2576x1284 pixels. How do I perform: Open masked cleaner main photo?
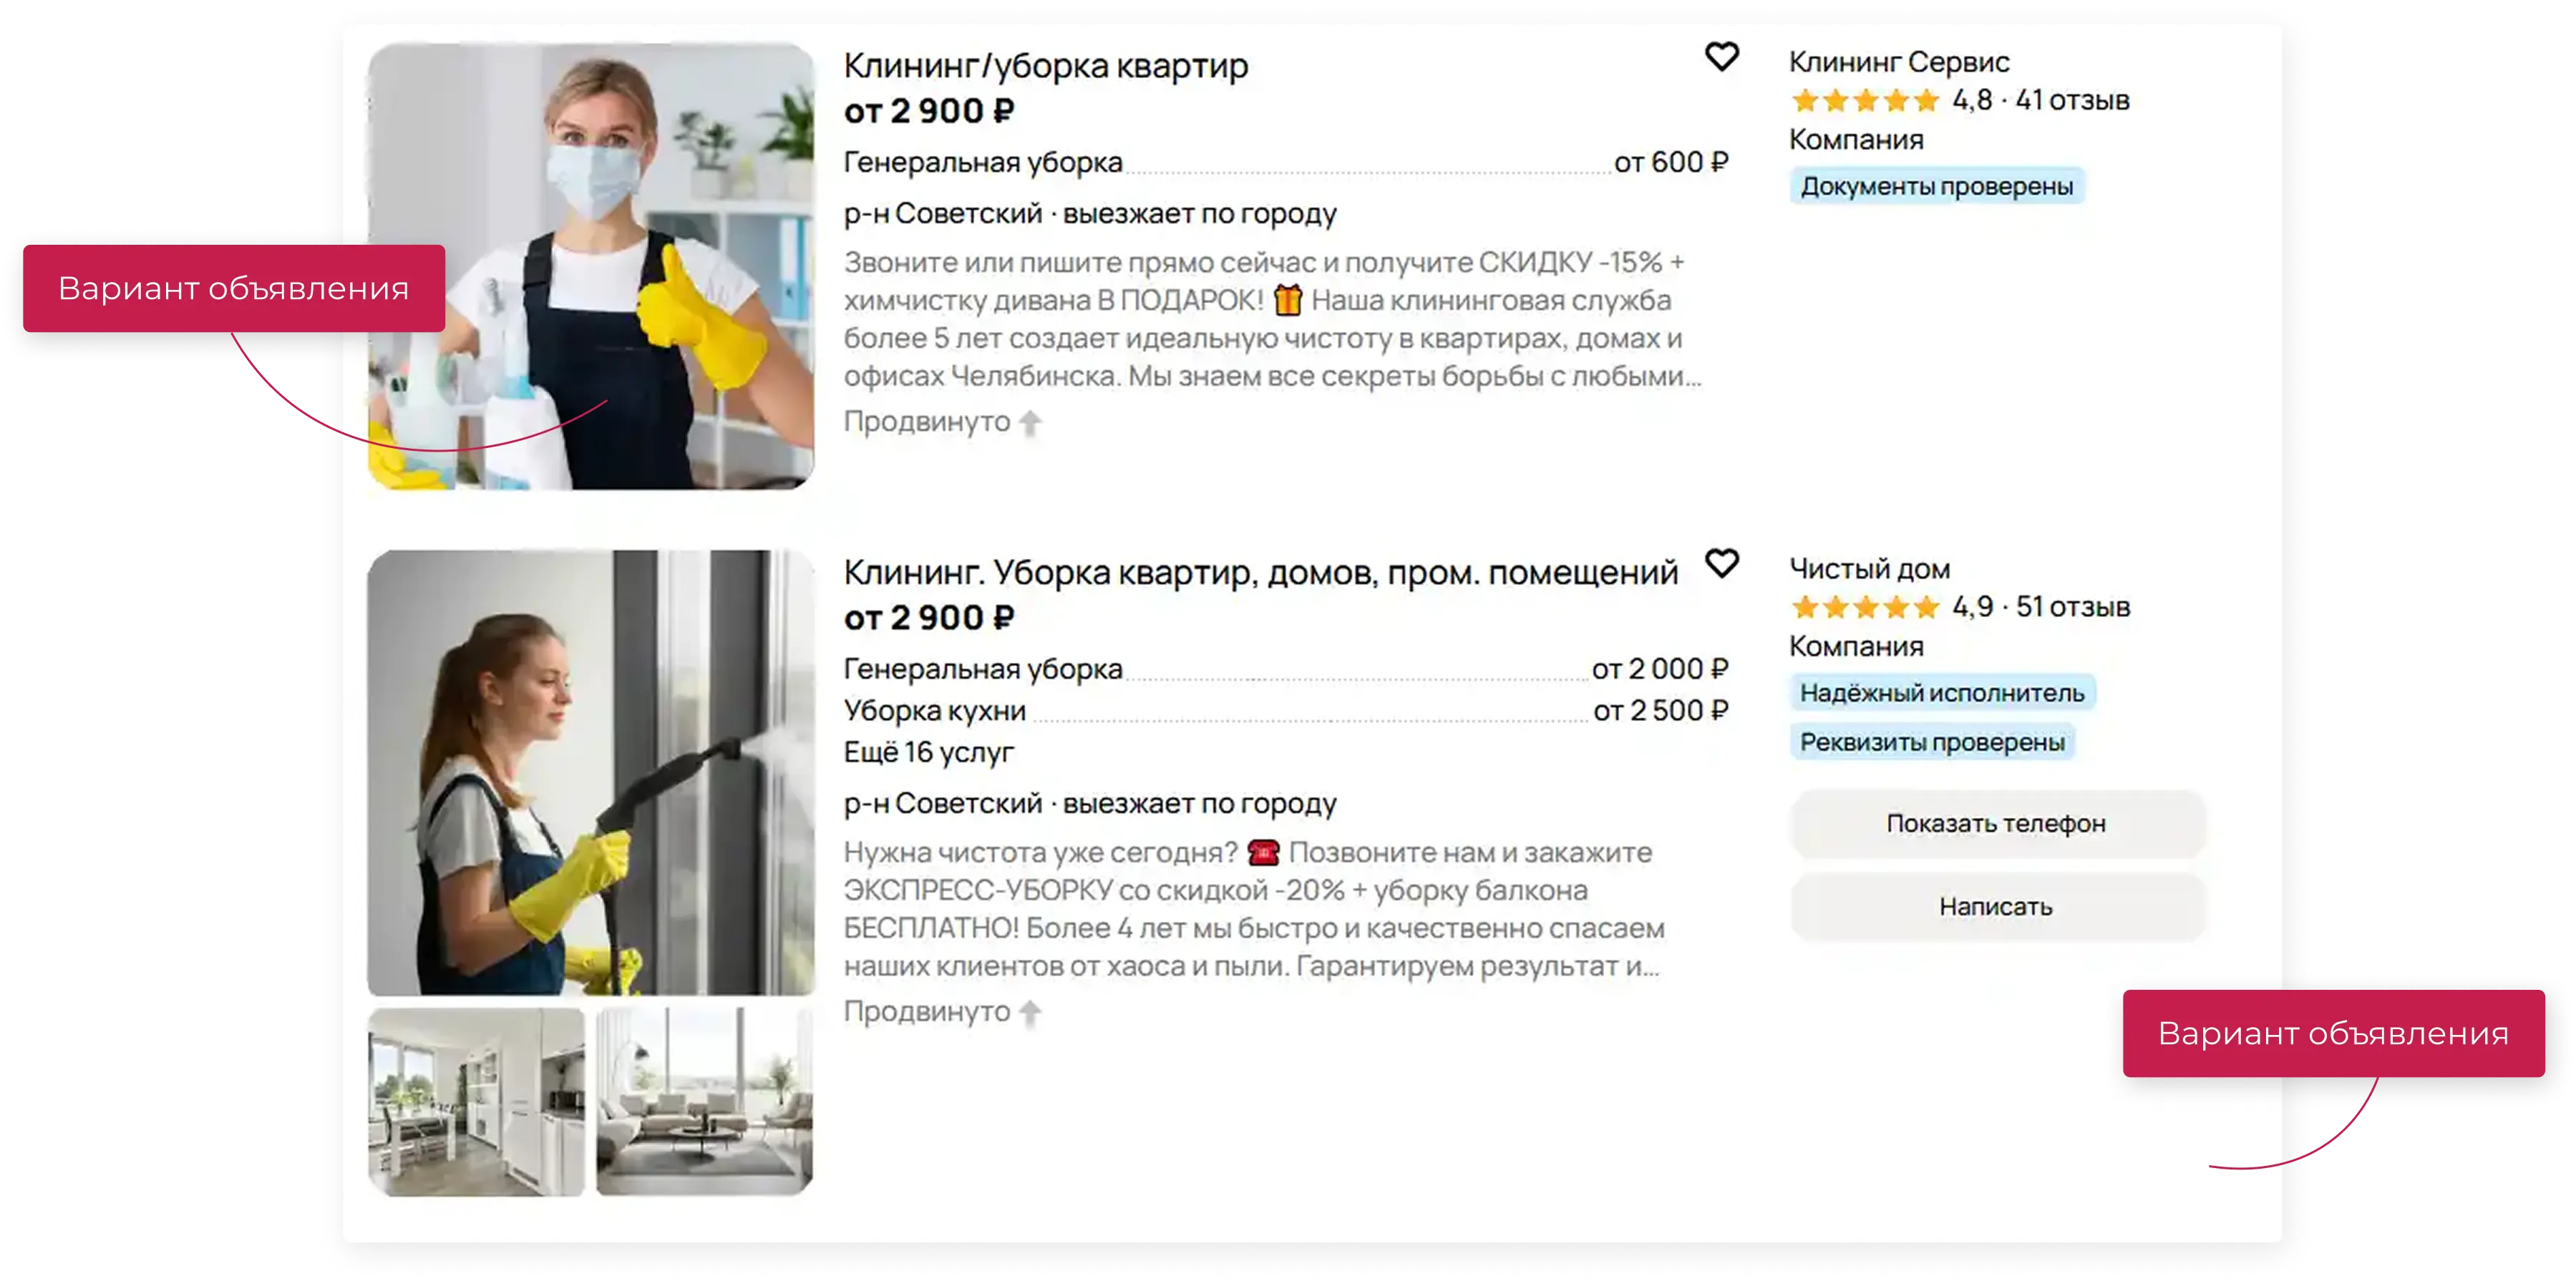coord(591,266)
